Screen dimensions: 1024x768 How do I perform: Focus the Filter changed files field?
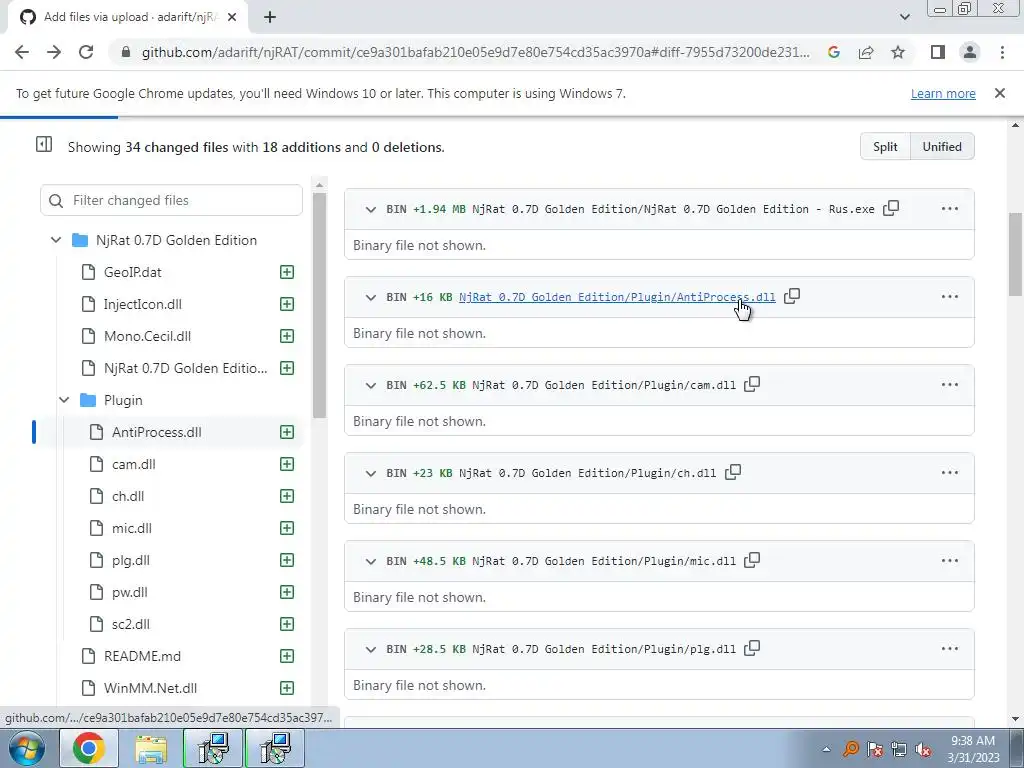click(171, 200)
